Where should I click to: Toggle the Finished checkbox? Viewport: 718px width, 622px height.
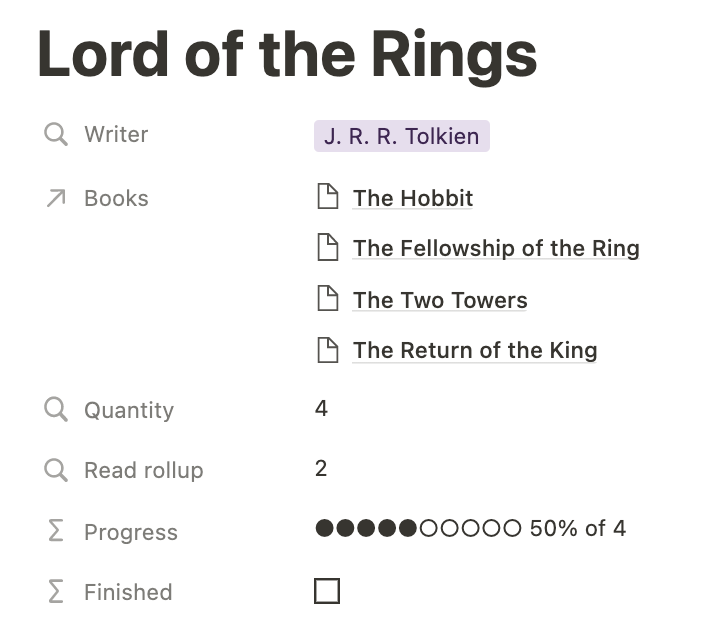point(327,591)
